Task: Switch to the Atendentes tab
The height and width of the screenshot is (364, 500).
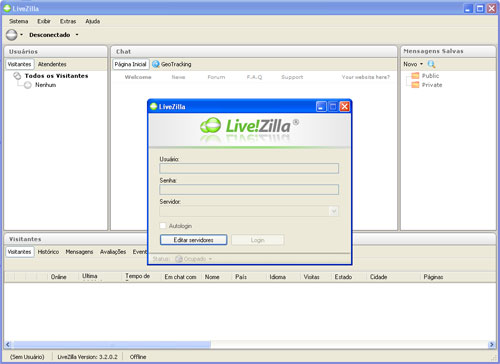Action: pyautogui.click(x=52, y=64)
